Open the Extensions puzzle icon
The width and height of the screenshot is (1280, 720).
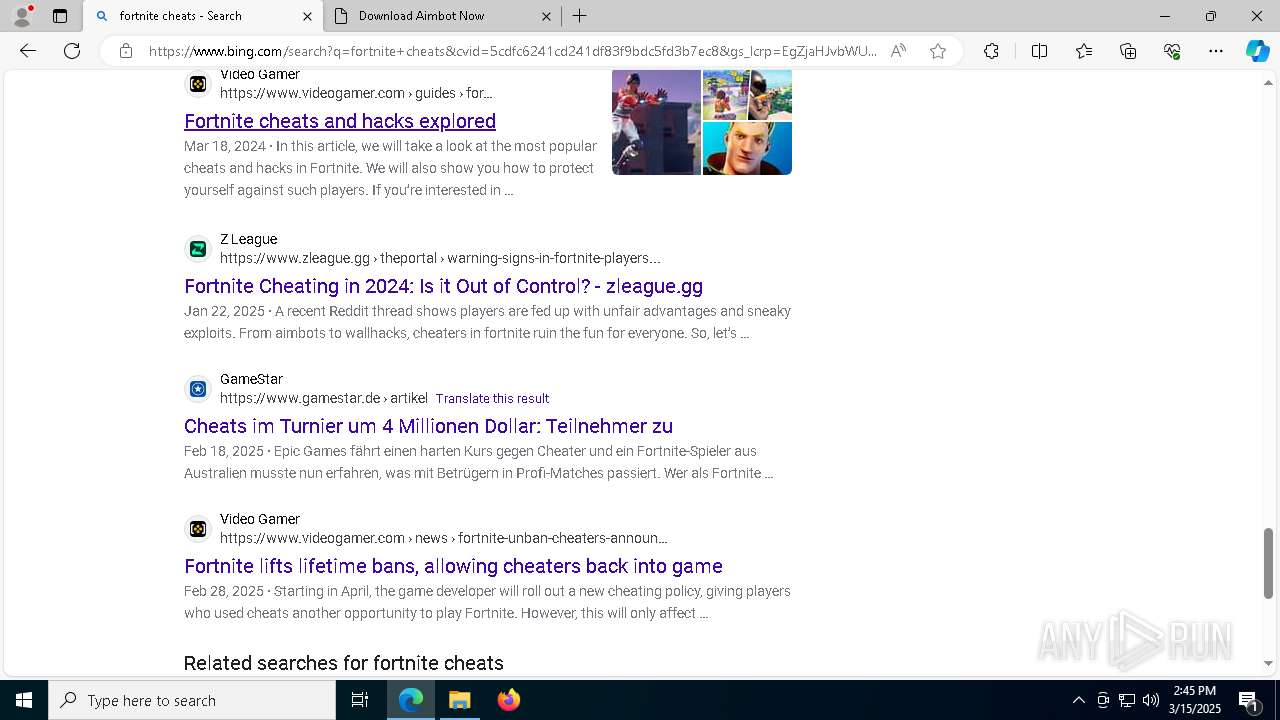coord(991,51)
